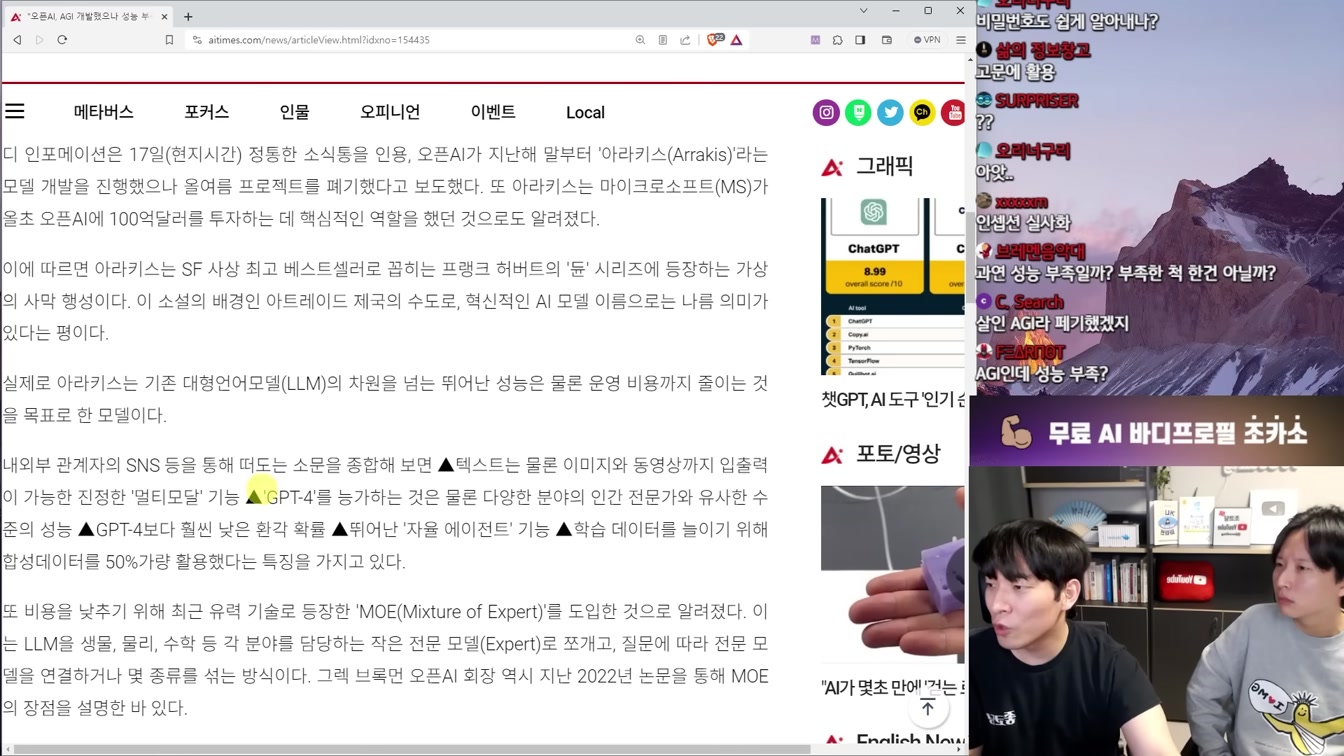Click the green Naver Post icon
The image size is (1344, 756).
(858, 112)
